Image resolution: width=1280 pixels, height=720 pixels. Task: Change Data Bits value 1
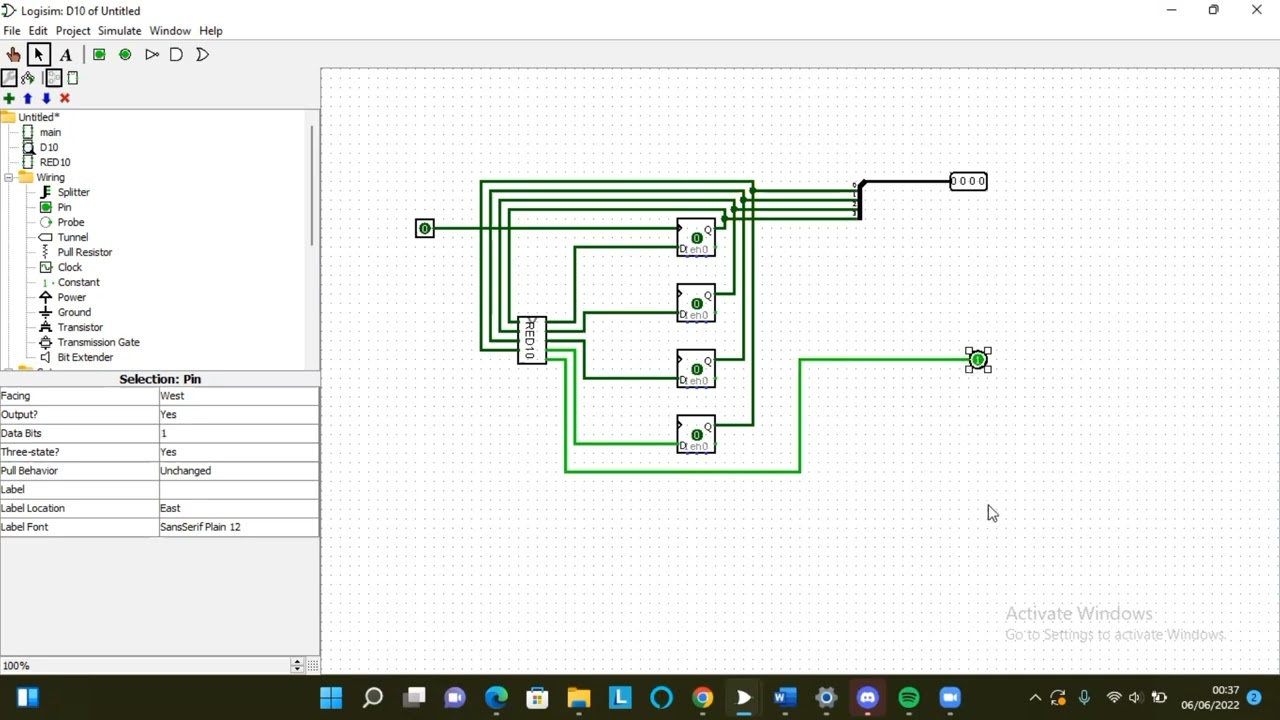coord(239,433)
